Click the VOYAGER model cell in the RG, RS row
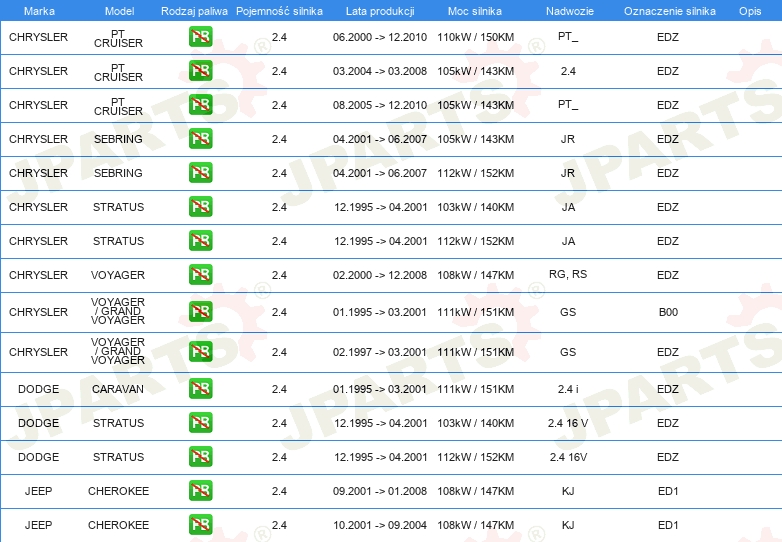This screenshot has width=782, height=542. pos(118,275)
